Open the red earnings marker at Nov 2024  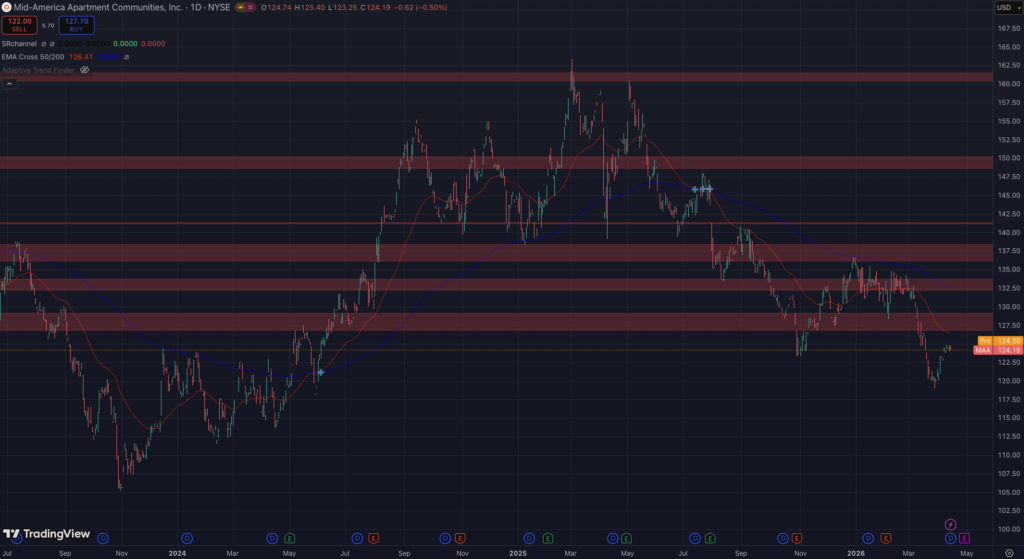[460, 538]
